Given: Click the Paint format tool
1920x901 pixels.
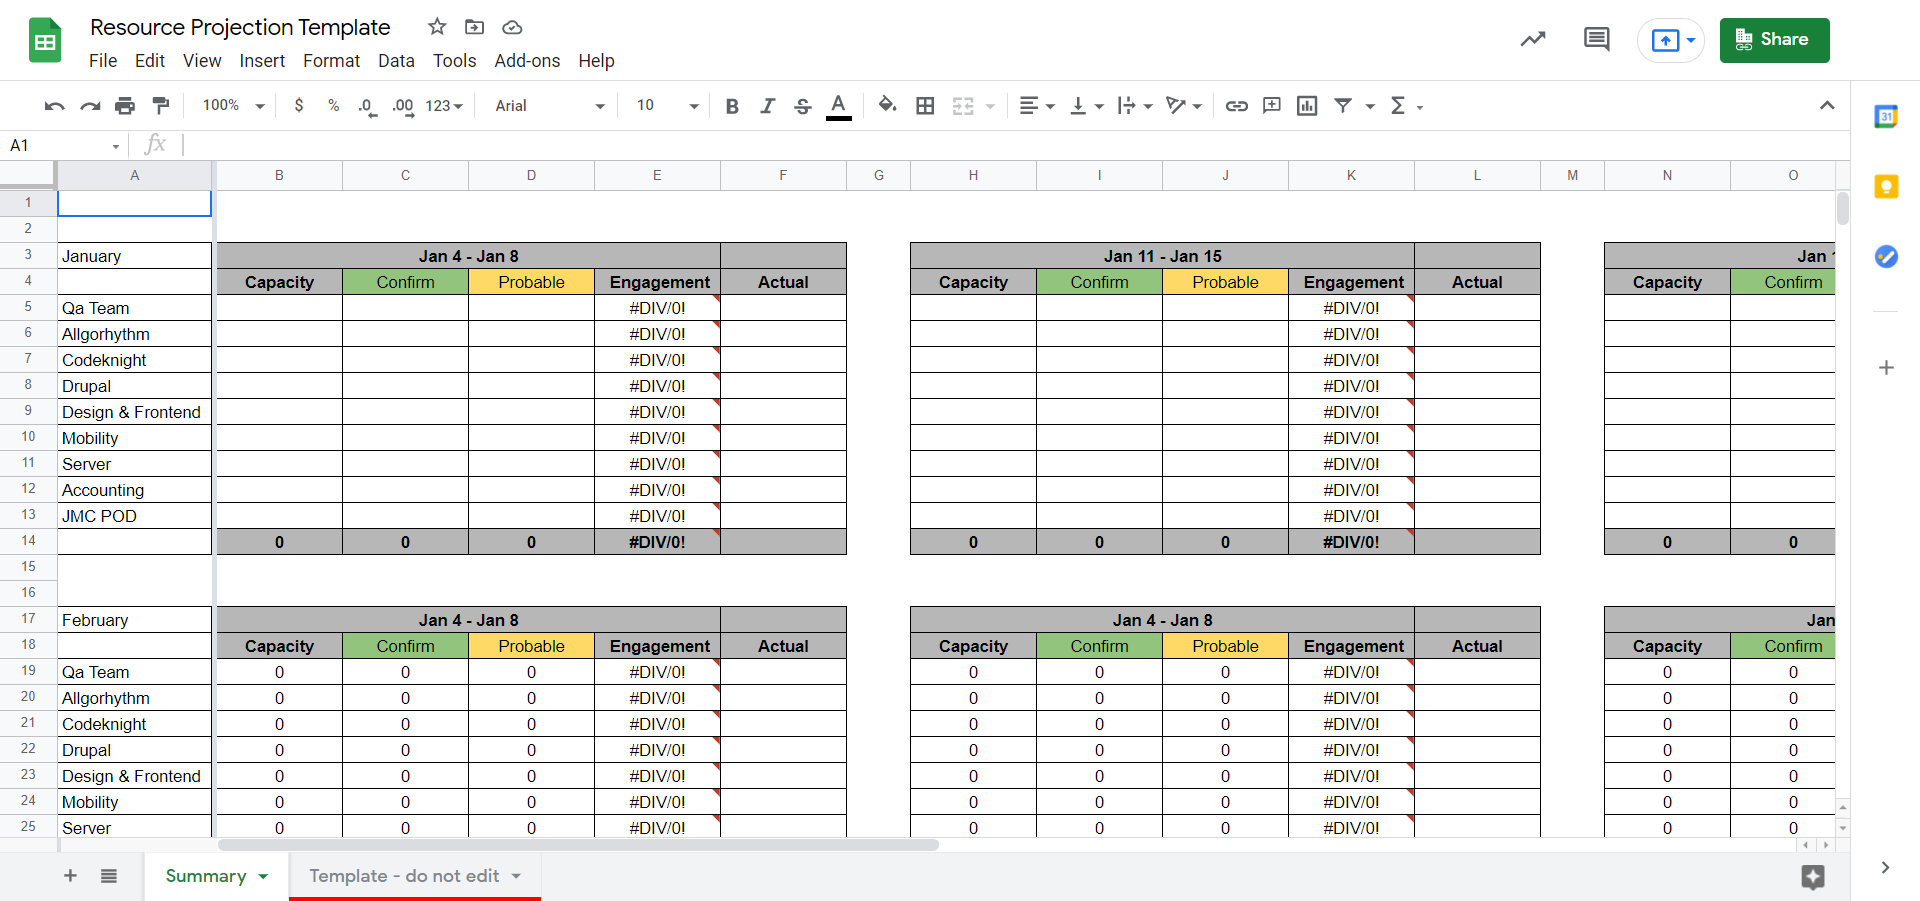Looking at the screenshot, I should tap(161, 105).
